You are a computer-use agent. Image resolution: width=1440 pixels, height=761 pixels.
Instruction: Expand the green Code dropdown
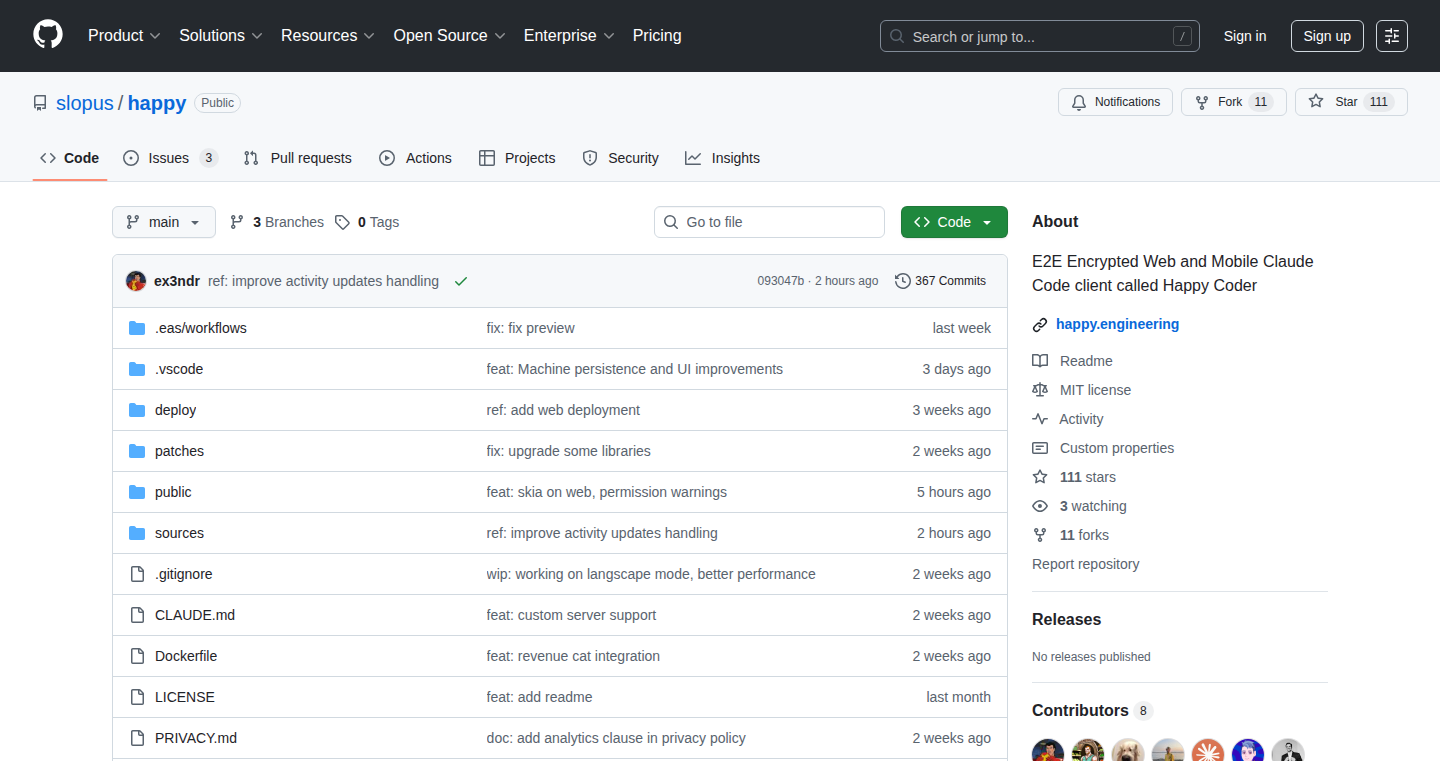pos(954,222)
